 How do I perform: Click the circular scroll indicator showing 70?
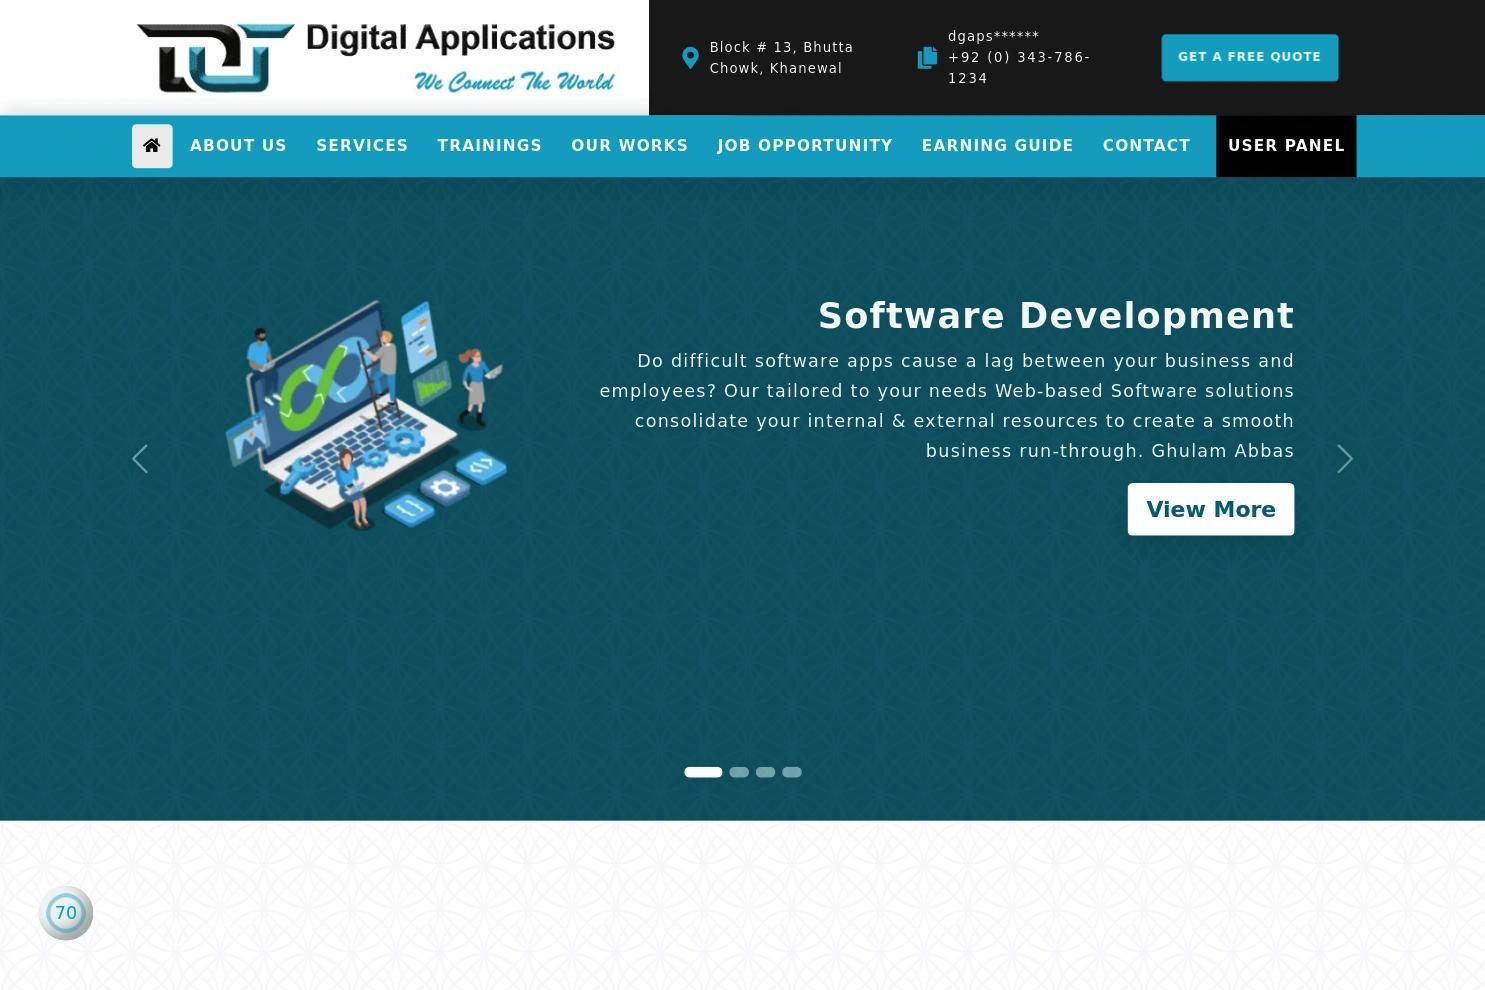[65, 912]
